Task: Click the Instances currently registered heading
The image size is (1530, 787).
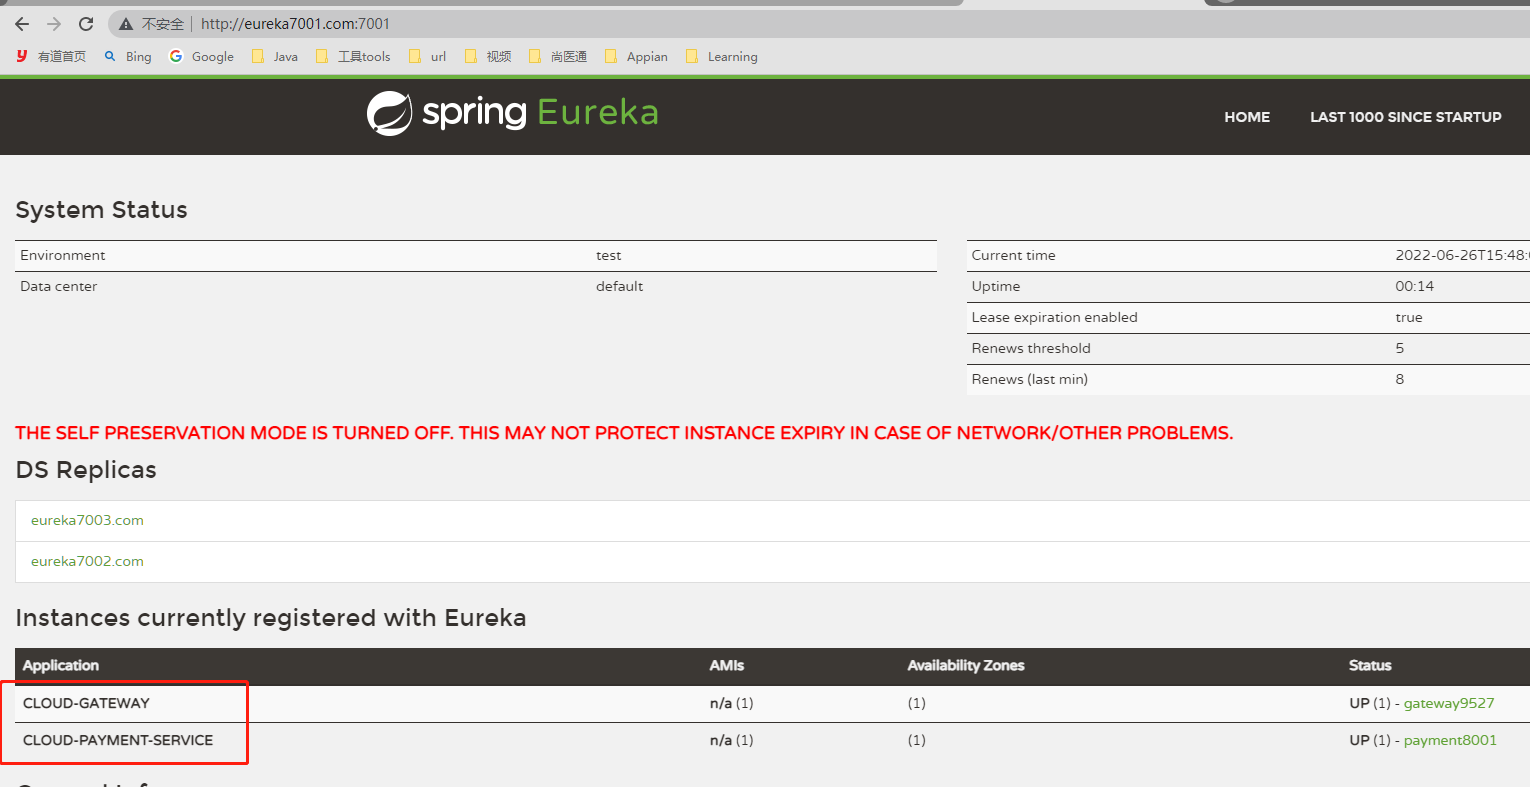Action: pyautogui.click(x=271, y=618)
